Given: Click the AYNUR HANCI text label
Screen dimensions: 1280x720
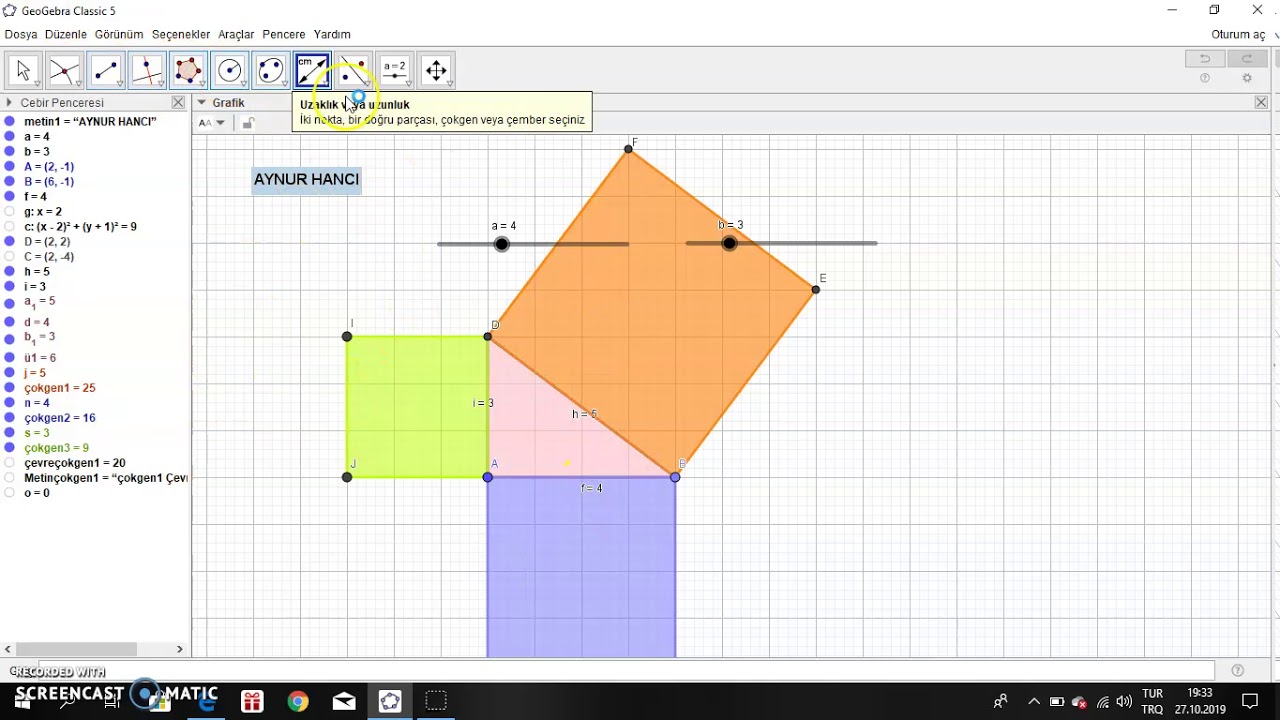Looking at the screenshot, I should [306, 180].
